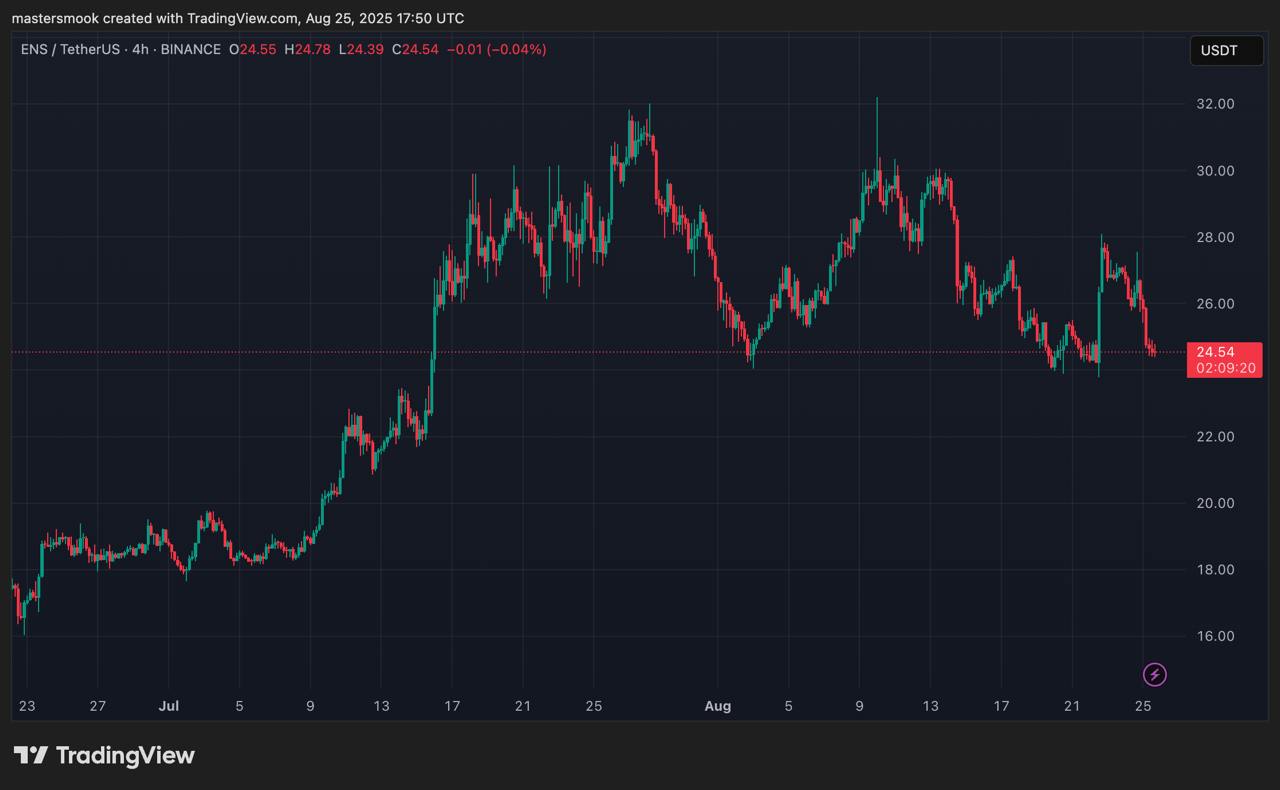This screenshot has width=1280, height=790.
Task: Open the USDT currency selector
Action: pyautogui.click(x=1226, y=50)
